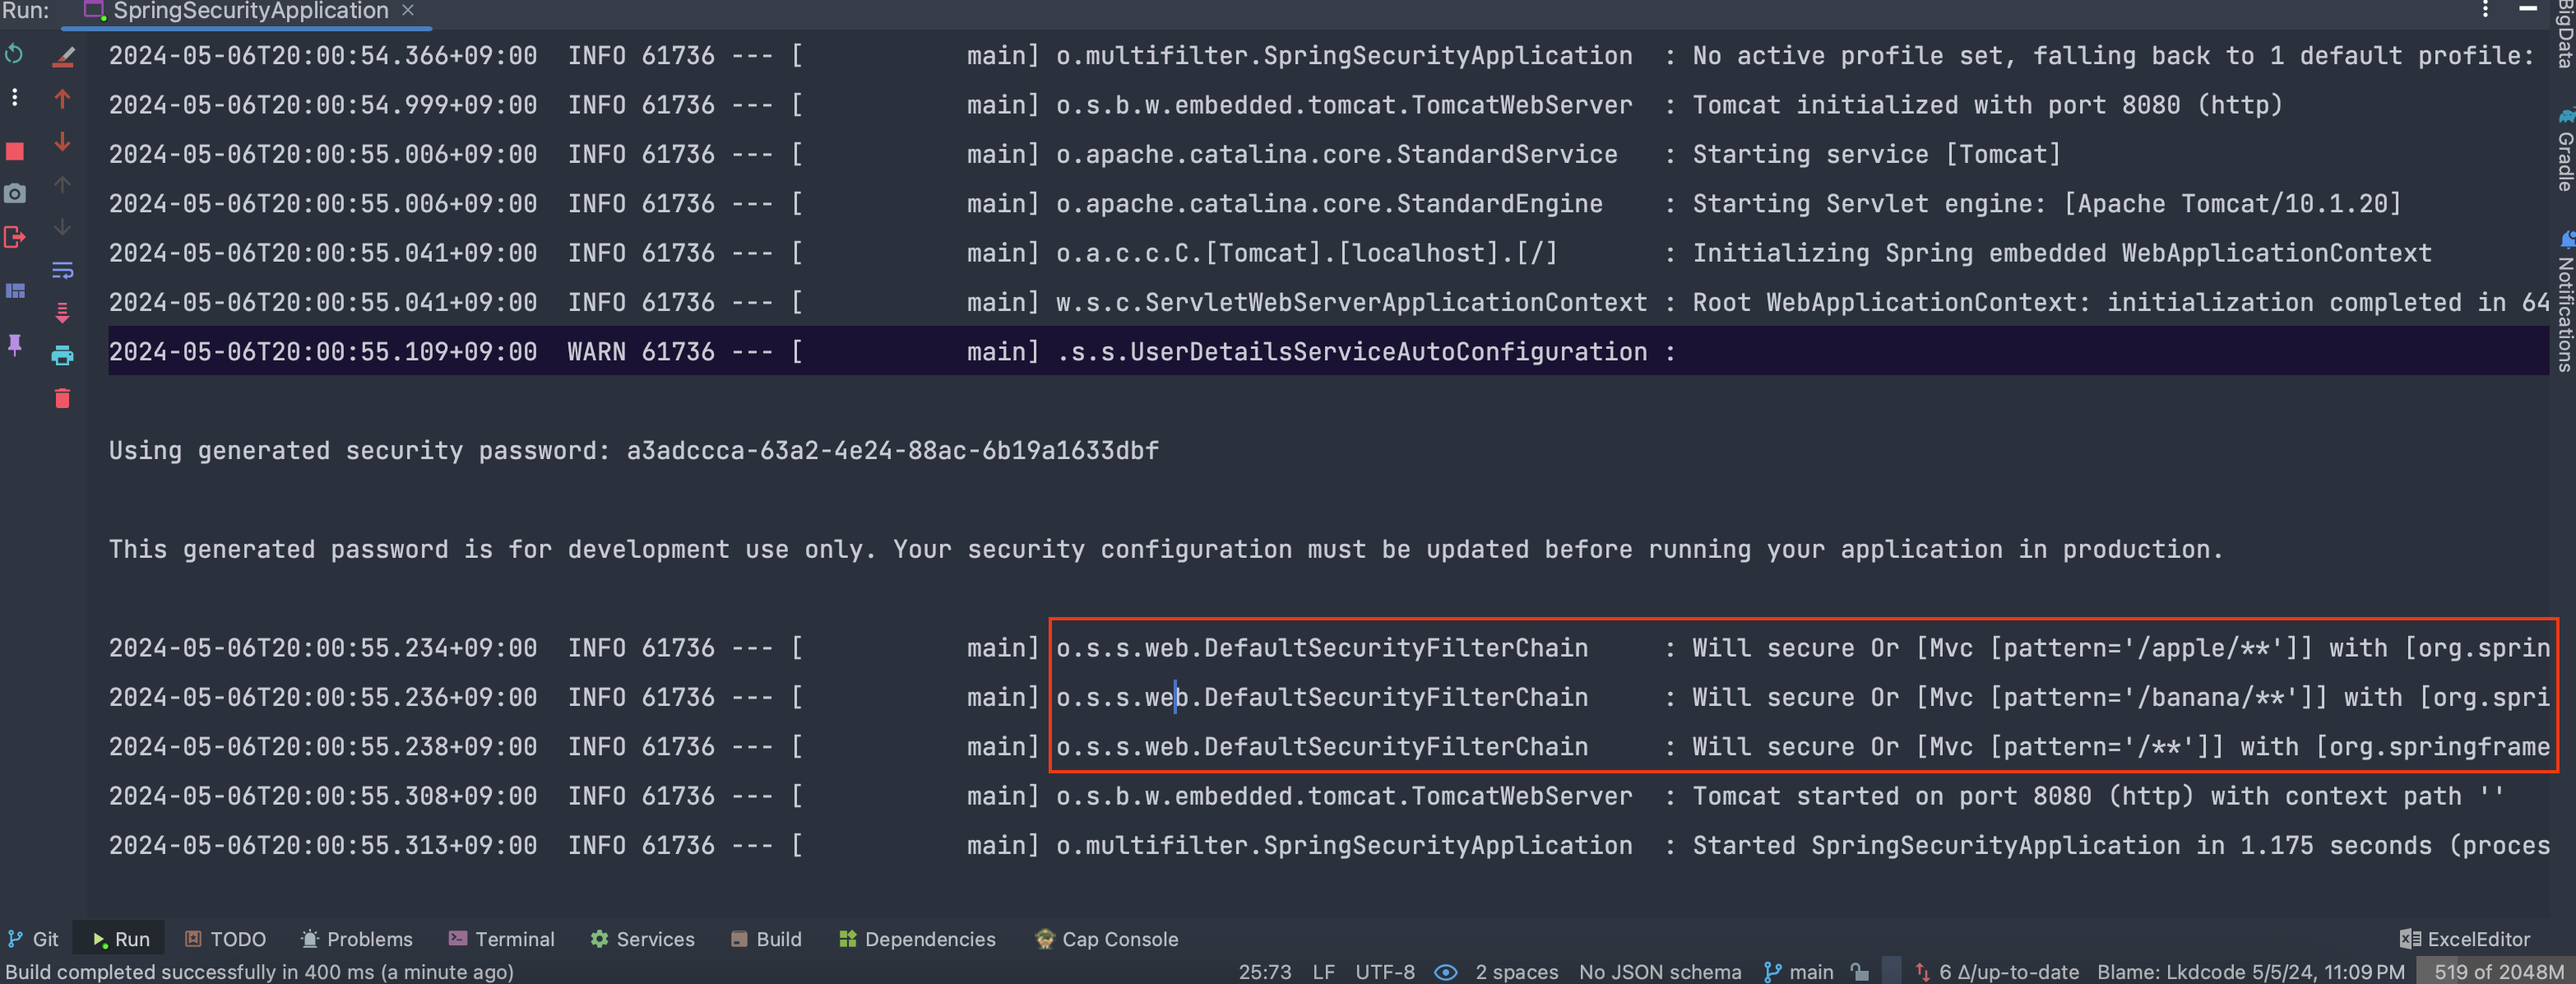Open the Dependencies tool window
This screenshot has width=2576, height=984.
918,939
